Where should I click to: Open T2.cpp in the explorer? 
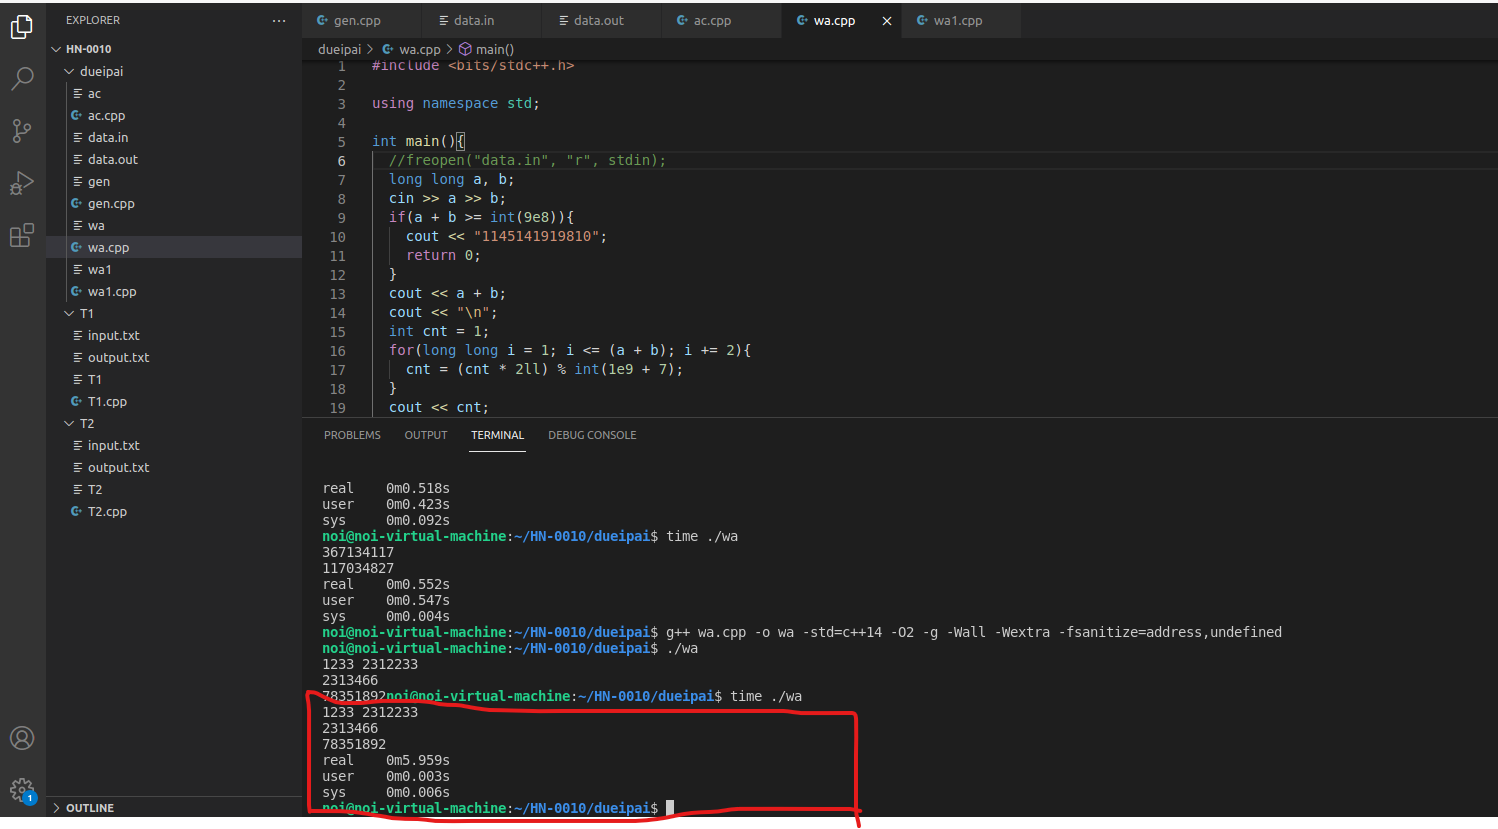(x=174, y=512)
